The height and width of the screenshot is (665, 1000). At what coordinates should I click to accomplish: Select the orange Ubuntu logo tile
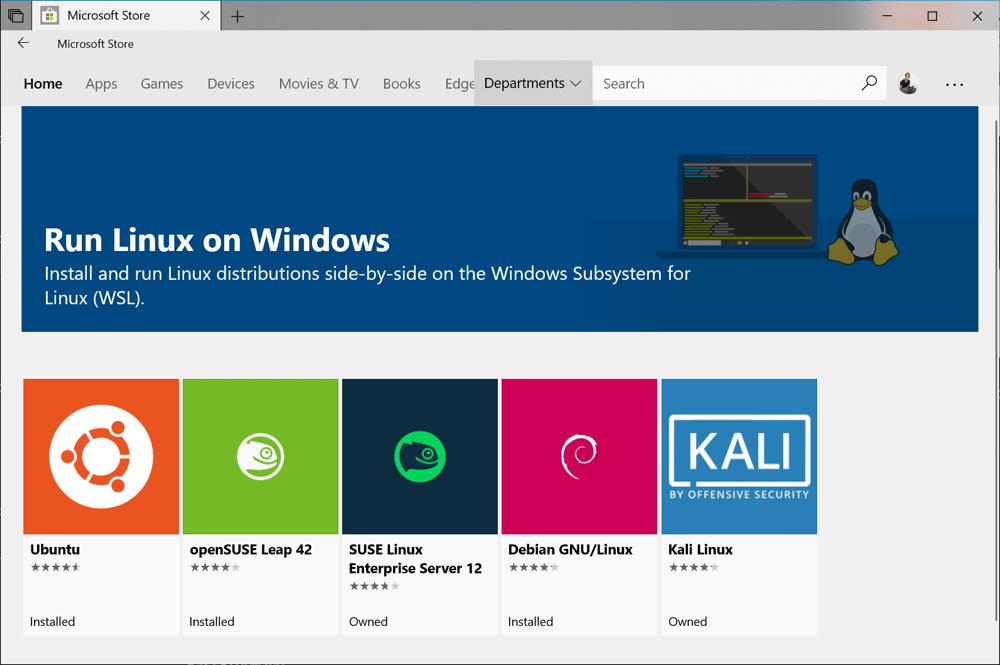point(100,456)
